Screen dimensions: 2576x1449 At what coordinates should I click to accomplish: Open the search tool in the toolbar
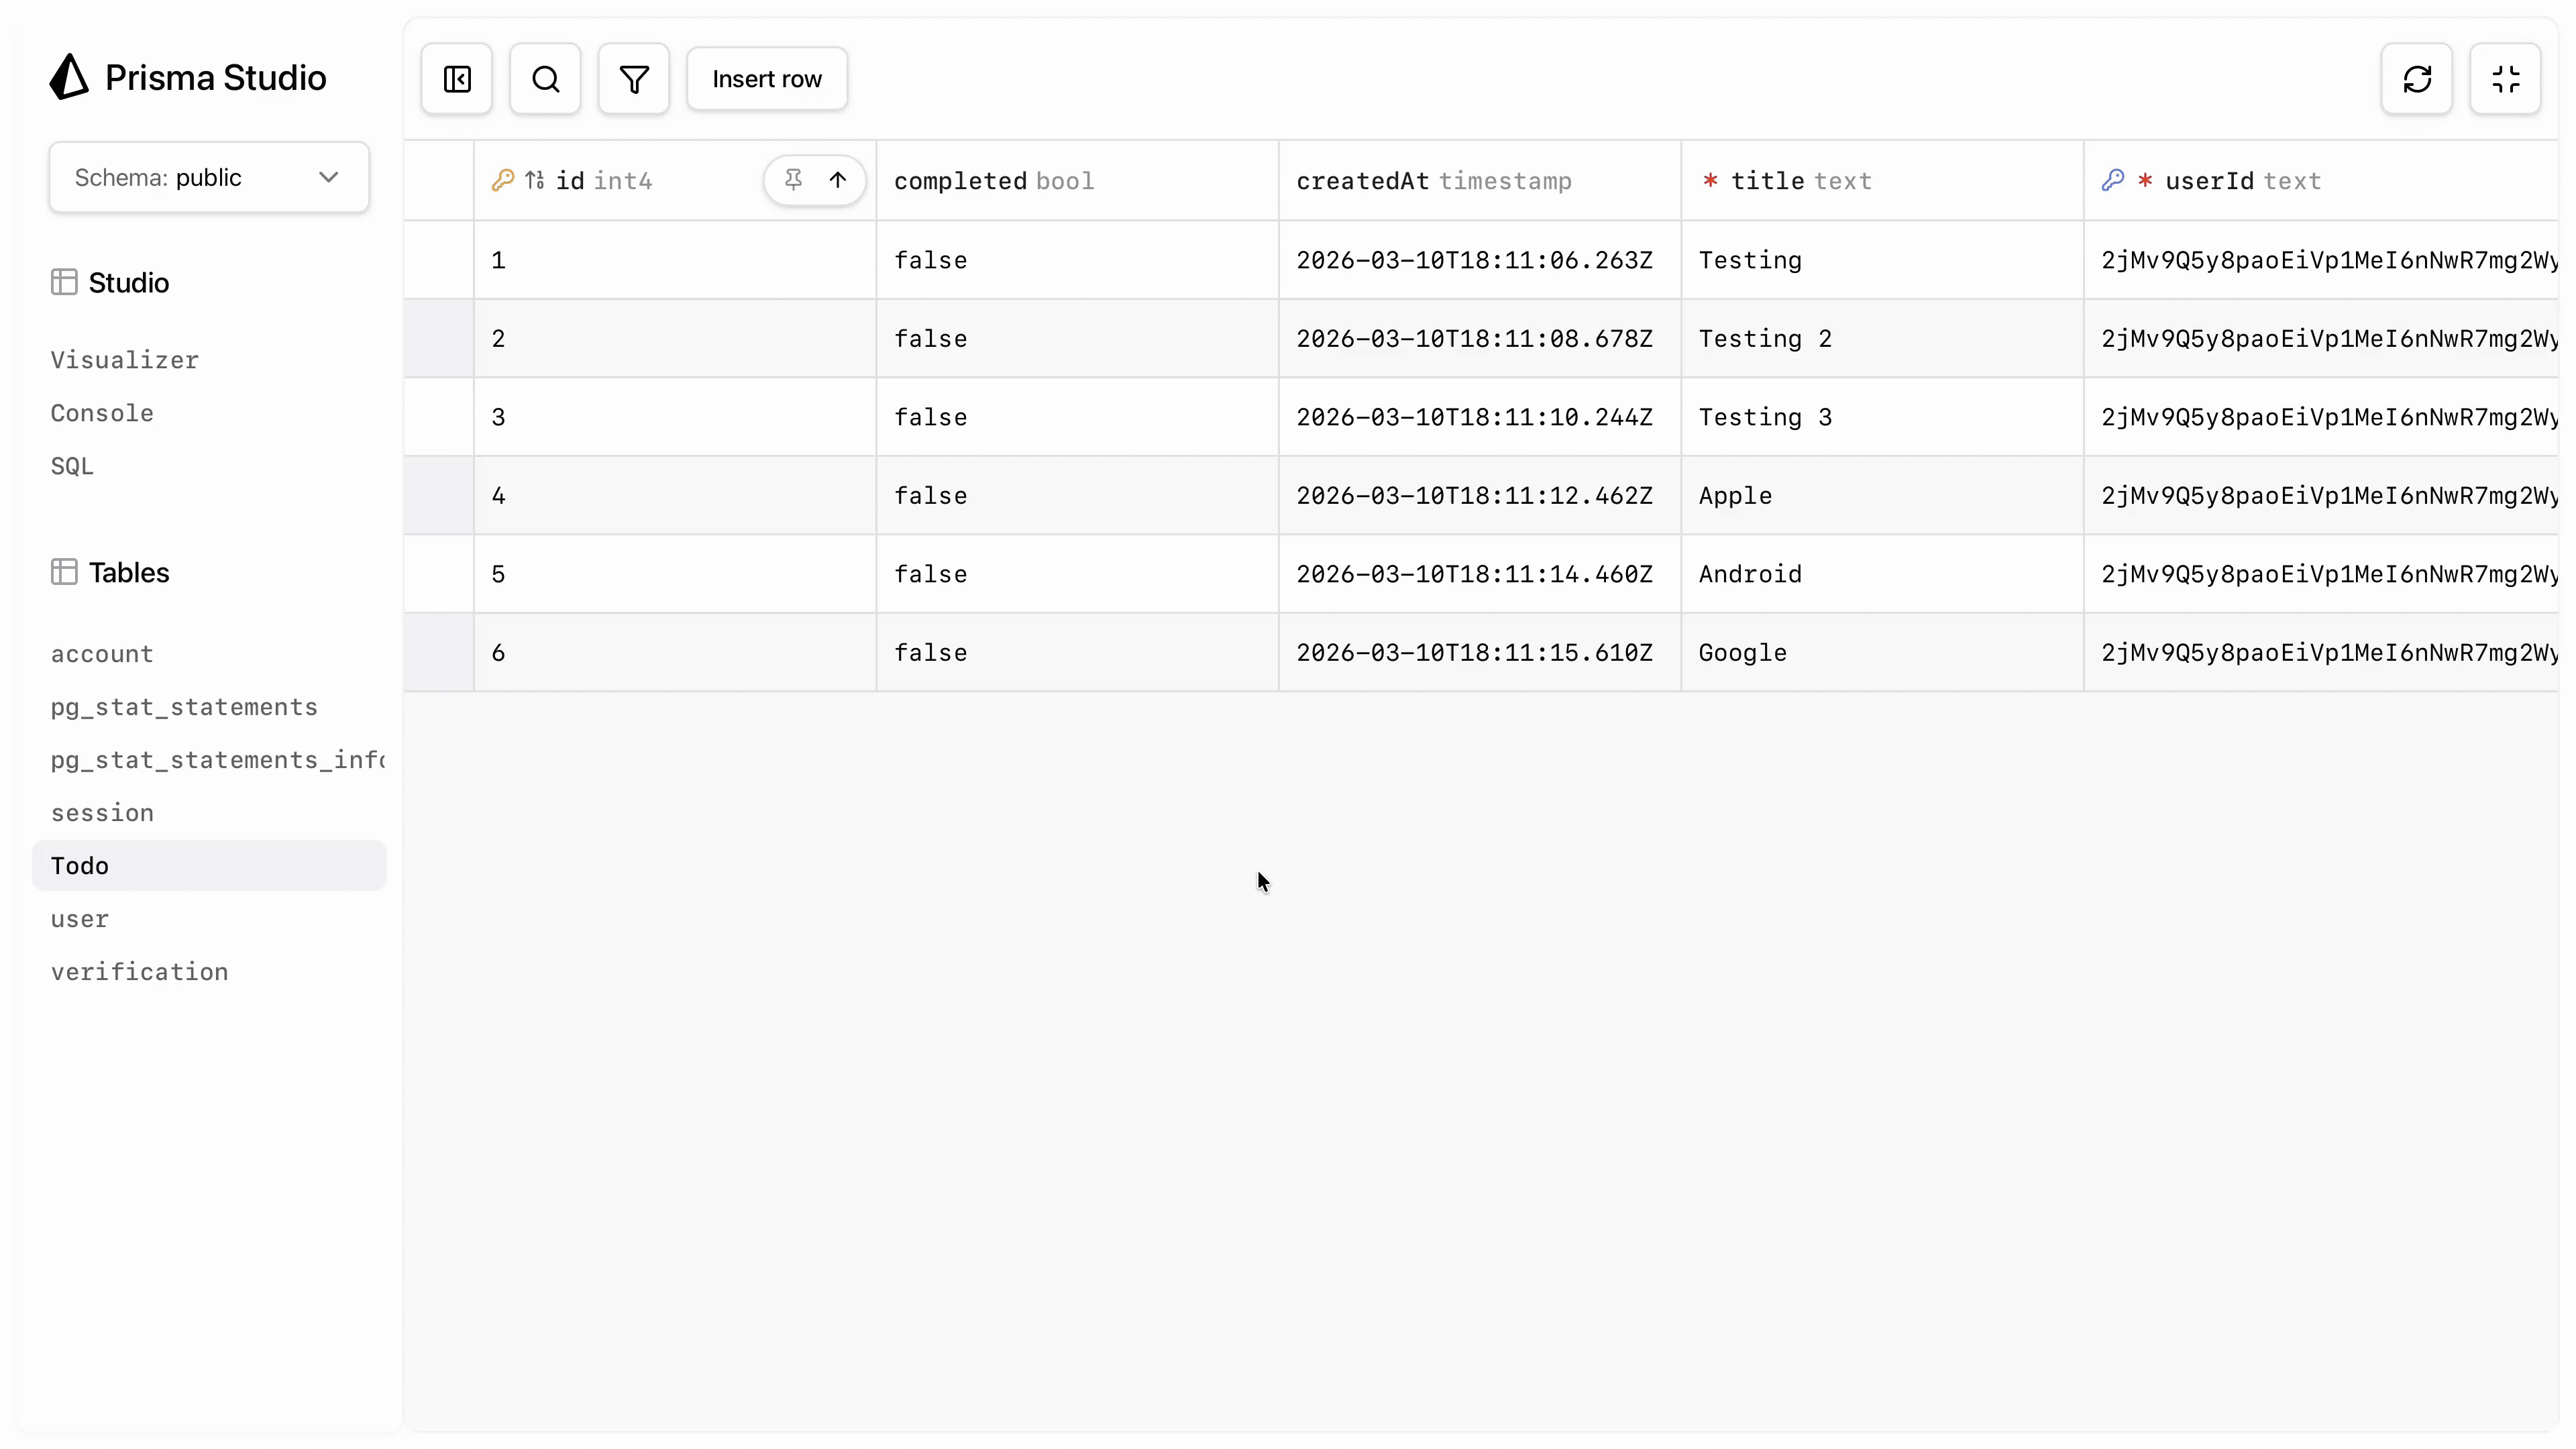tap(544, 78)
